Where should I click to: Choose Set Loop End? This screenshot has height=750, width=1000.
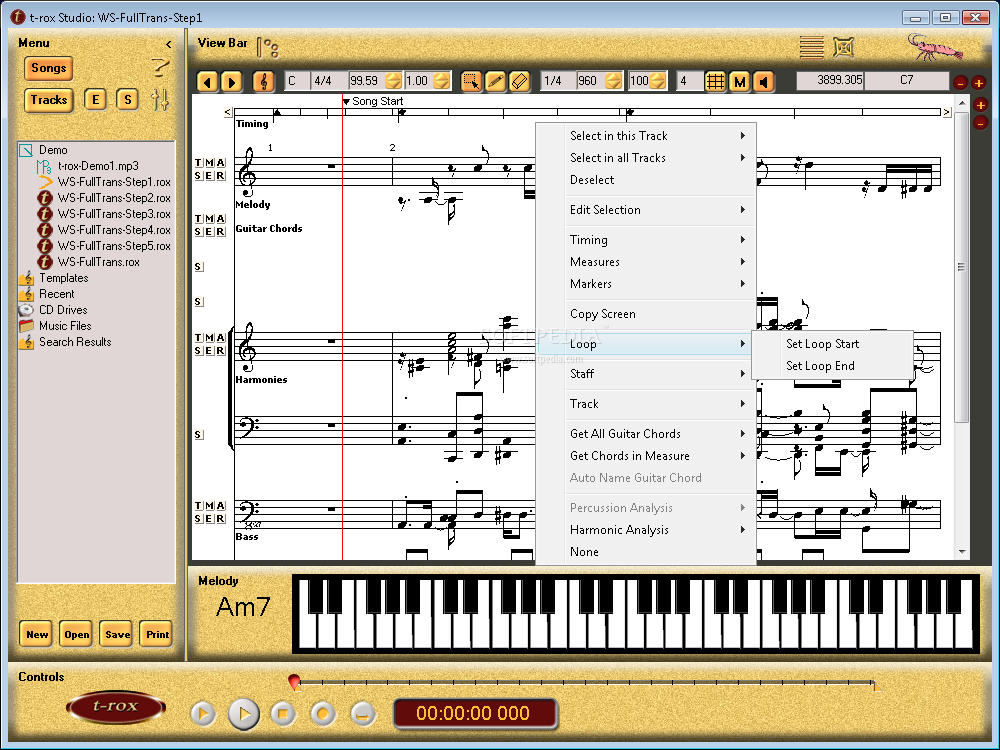point(832,366)
